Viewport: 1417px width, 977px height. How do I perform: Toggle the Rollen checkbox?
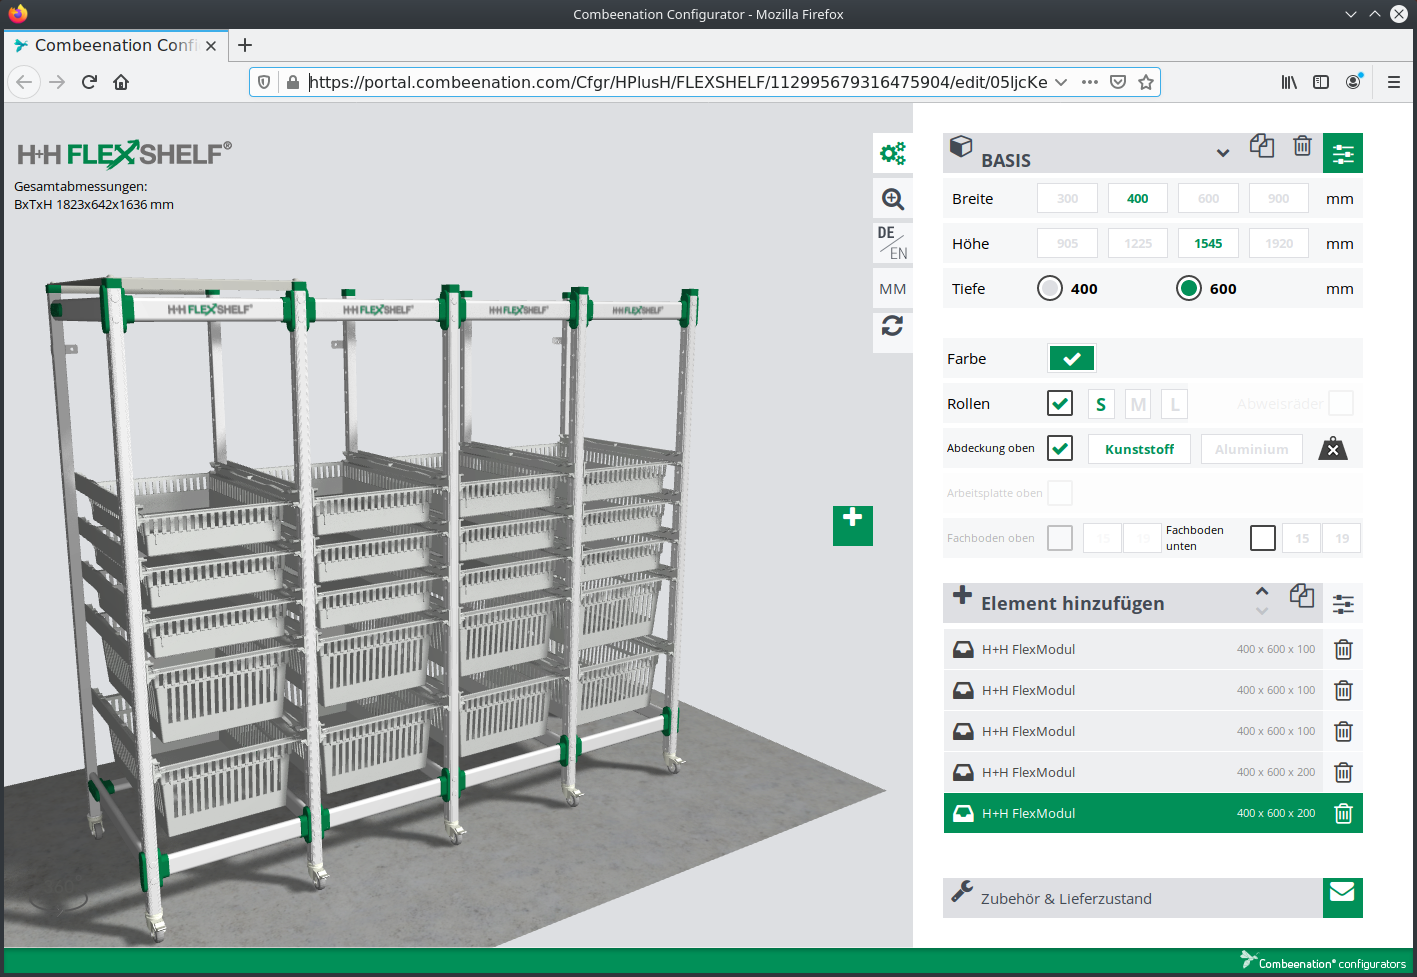tap(1060, 403)
